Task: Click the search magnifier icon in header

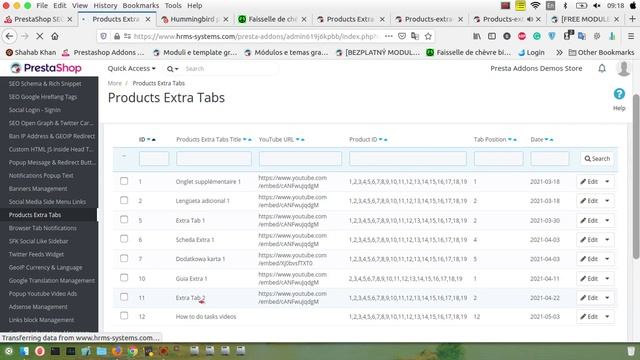Action: pyautogui.click(x=170, y=69)
